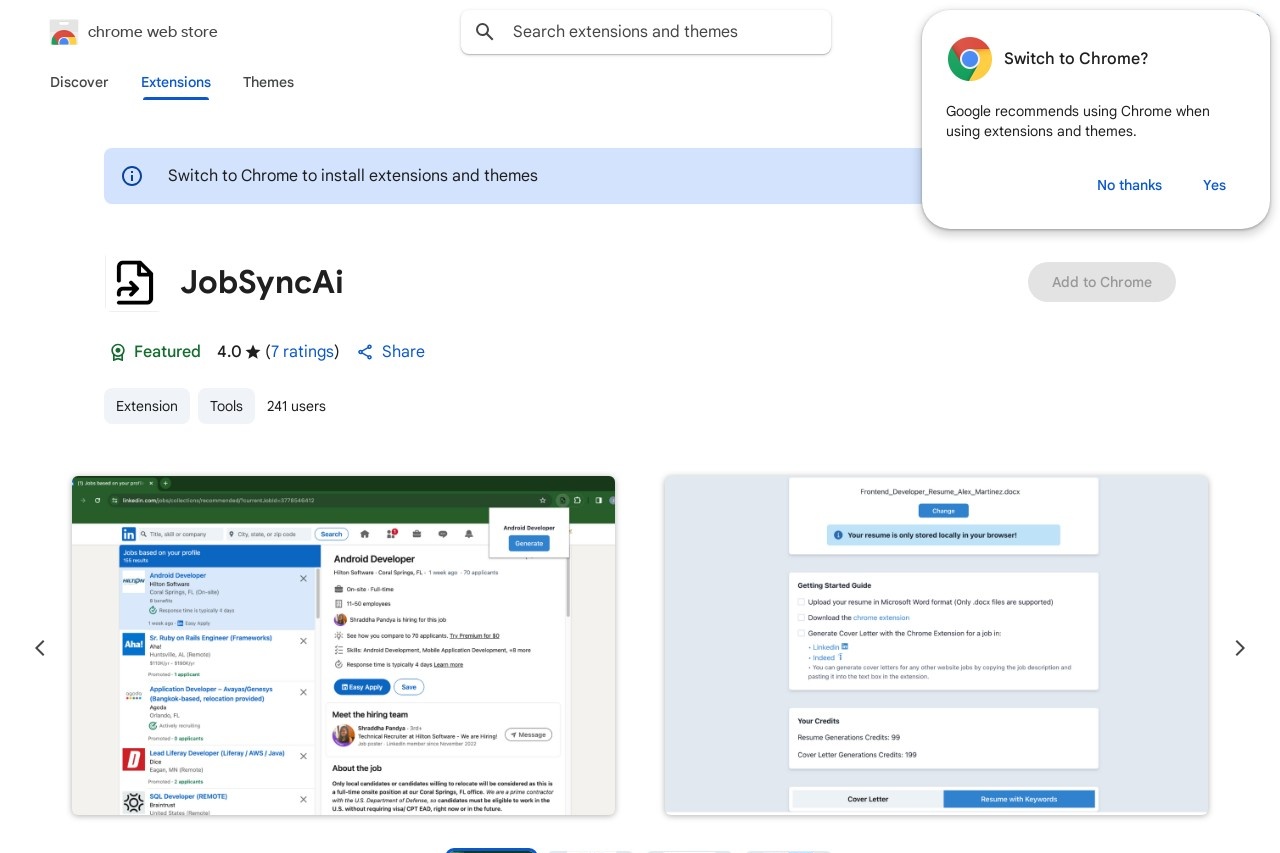Click the search magnifier icon
The height and width of the screenshot is (853, 1280).
click(x=485, y=32)
